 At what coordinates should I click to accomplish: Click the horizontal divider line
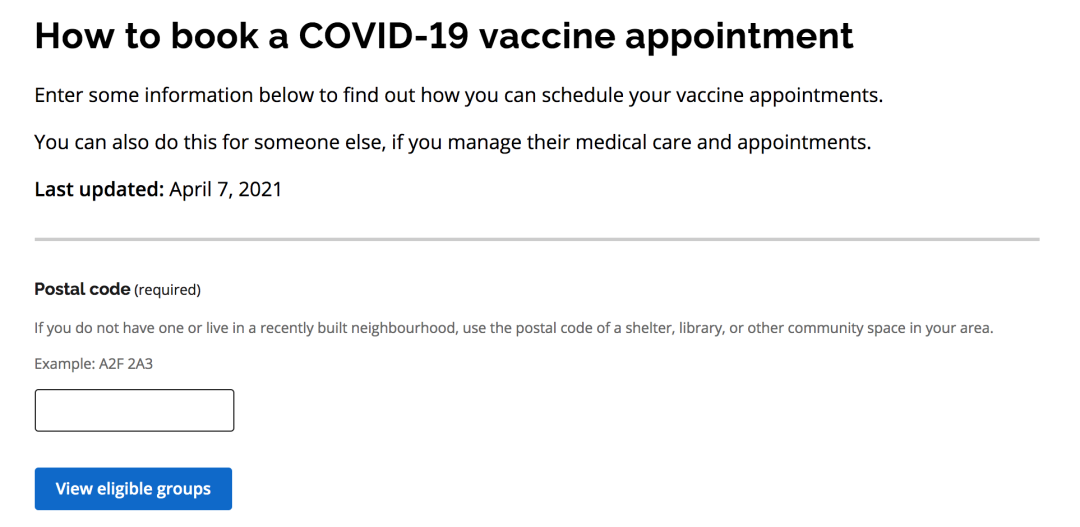(537, 239)
